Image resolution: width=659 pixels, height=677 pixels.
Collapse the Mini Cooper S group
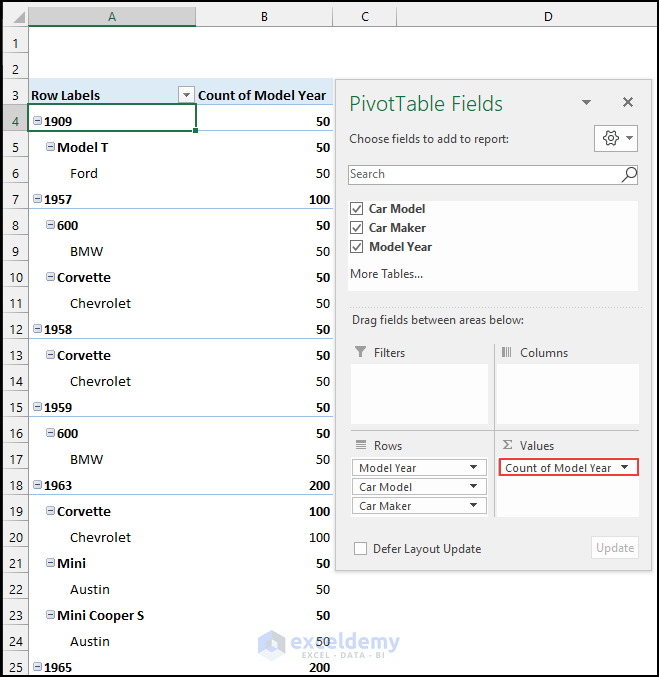(x=51, y=615)
